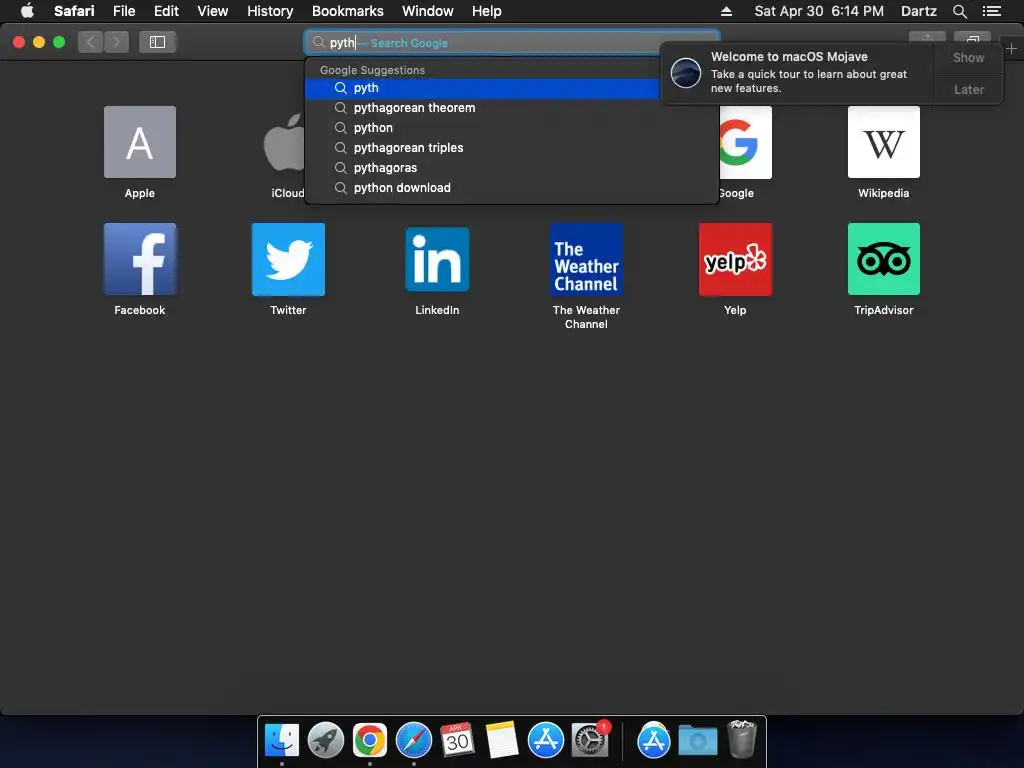The width and height of the screenshot is (1024, 768).
Task: Click the Share toolbar button
Action: (927, 38)
